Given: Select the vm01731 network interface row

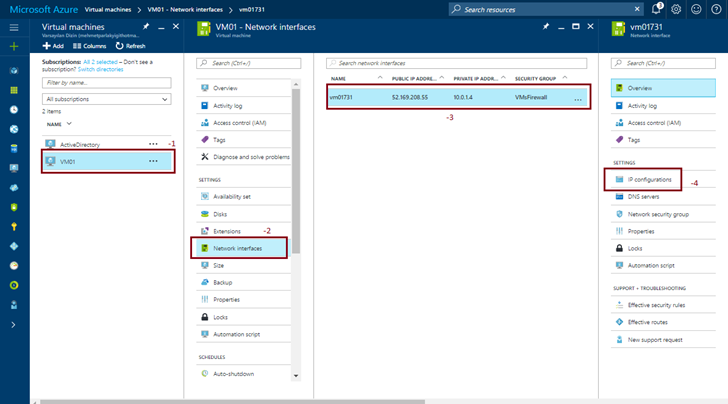Looking at the screenshot, I should (x=457, y=97).
